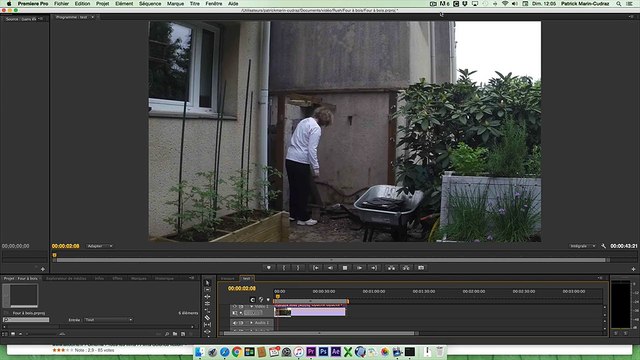The width and height of the screenshot is (640, 360).
Task: Switch Project panel to icon view
Action: (x=13, y=334)
